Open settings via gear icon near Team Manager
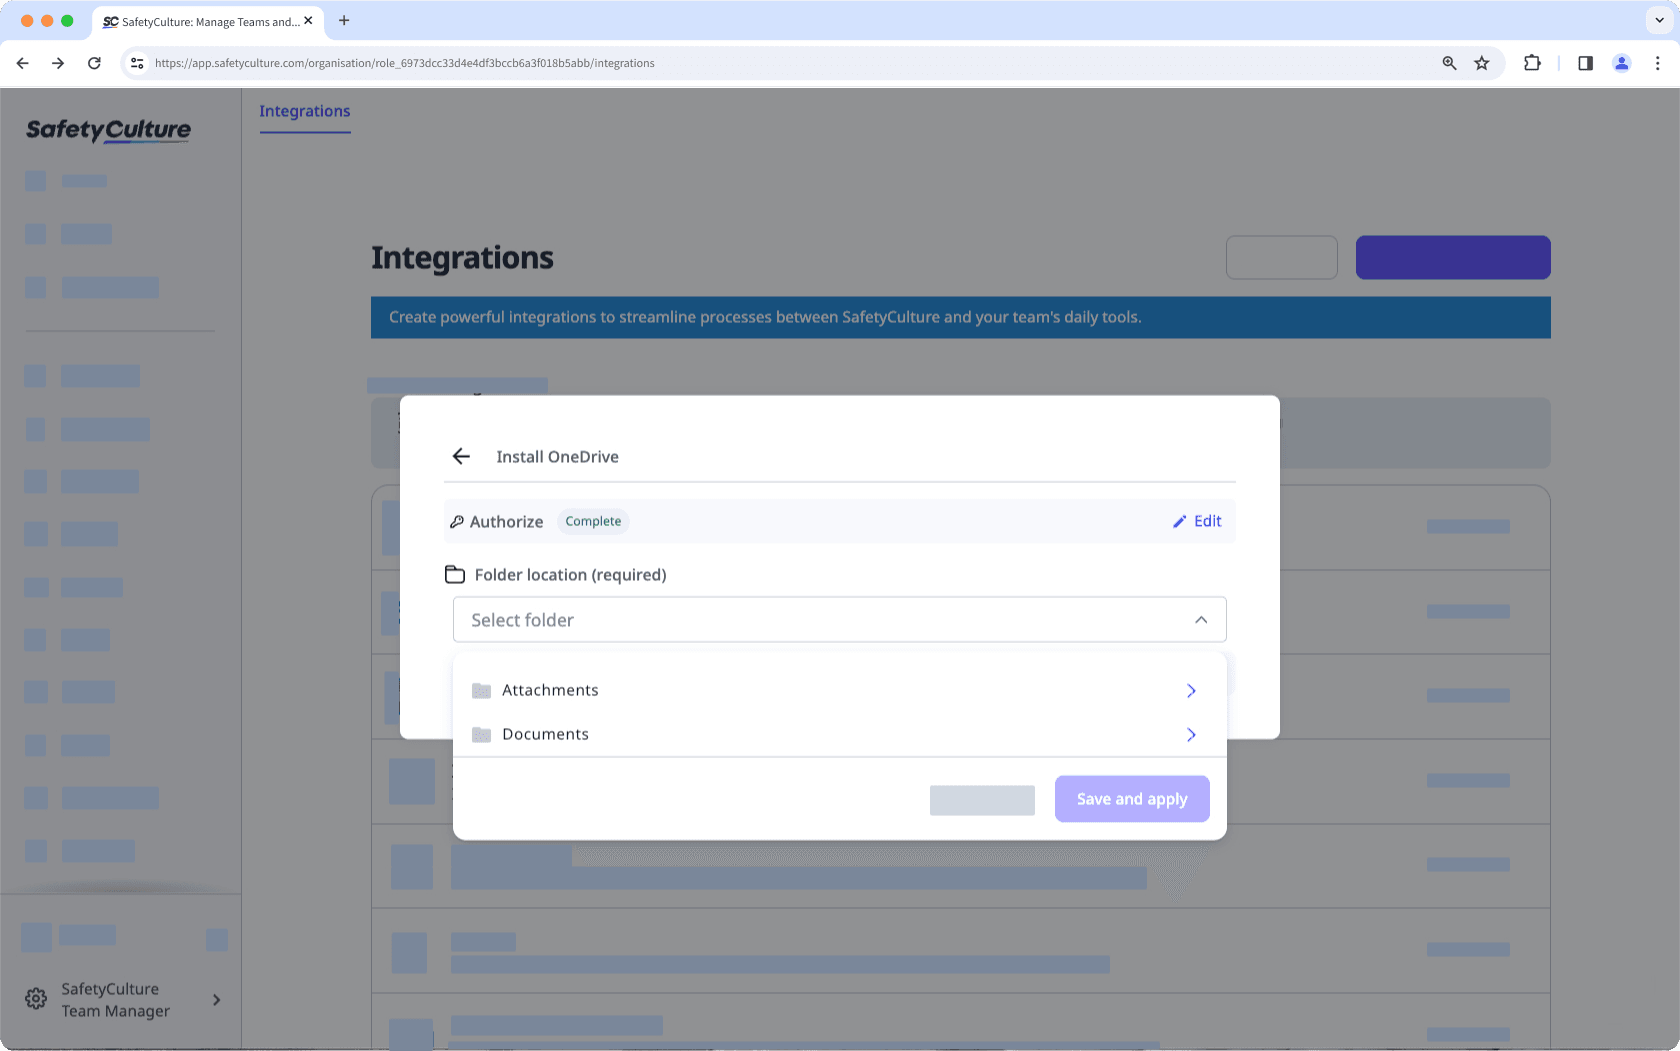This screenshot has height=1051, width=1680. 36,999
